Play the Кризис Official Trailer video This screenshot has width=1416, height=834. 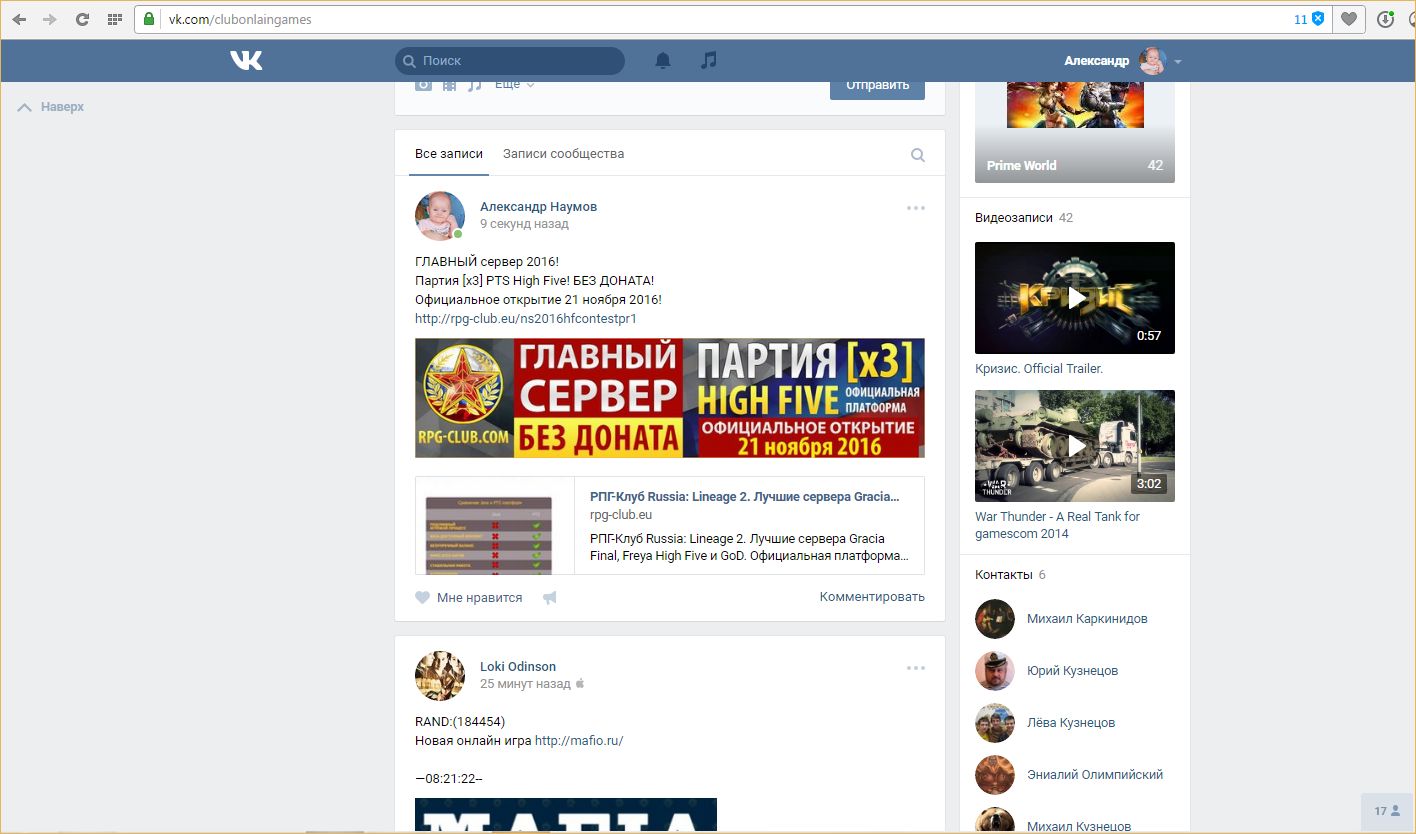click(1075, 298)
